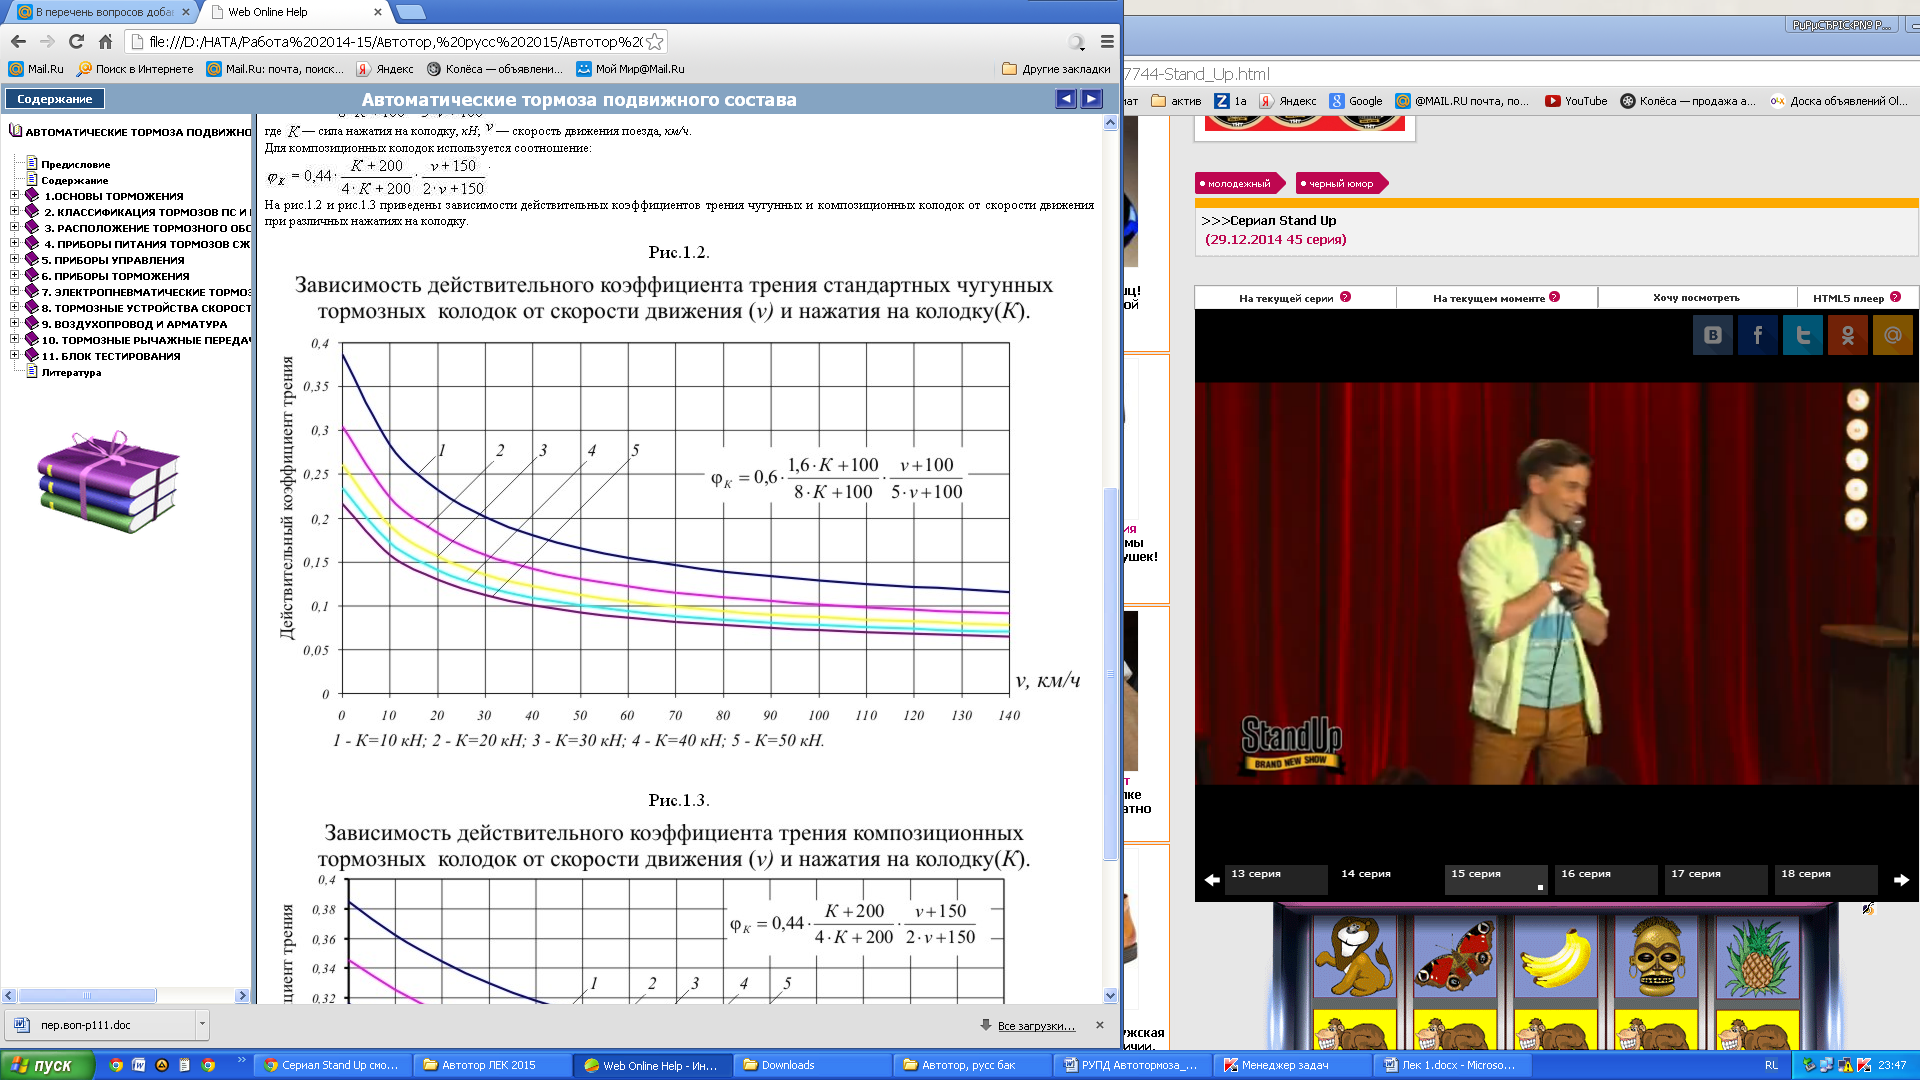
Task: Open the Mail.Ru bookmark
Action: tap(36, 69)
